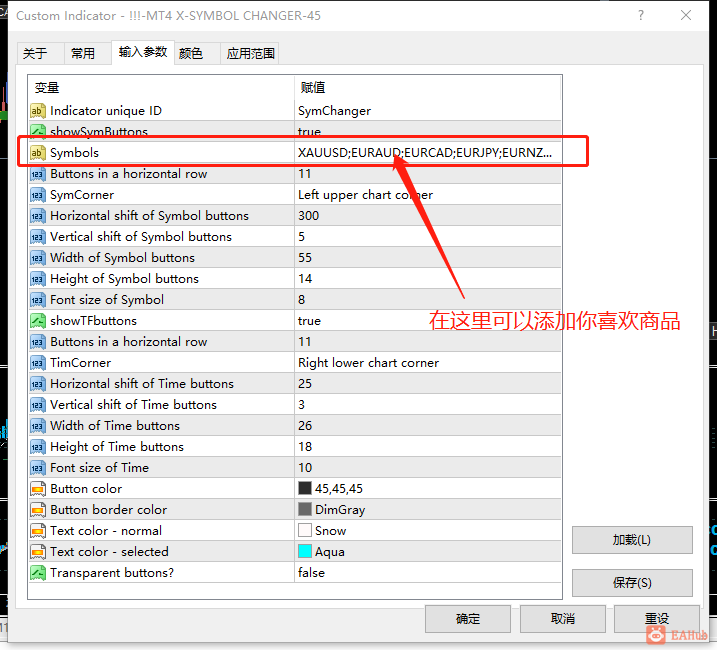Viewport: 717px width, 650px height.
Task: Click the integer icon beside SymCorner
Action: [x=38, y=195]
